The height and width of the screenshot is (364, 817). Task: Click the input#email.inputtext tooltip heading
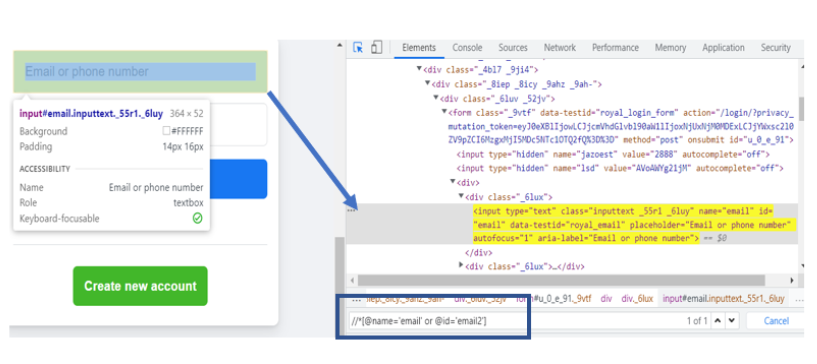[x=91, y=113]
